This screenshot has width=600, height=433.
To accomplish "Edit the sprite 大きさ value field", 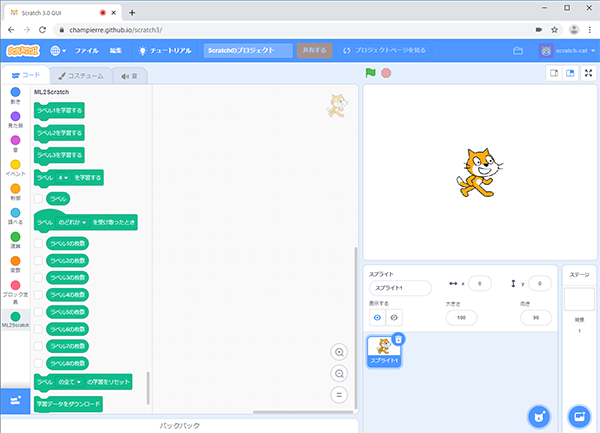I will [461, 317].
